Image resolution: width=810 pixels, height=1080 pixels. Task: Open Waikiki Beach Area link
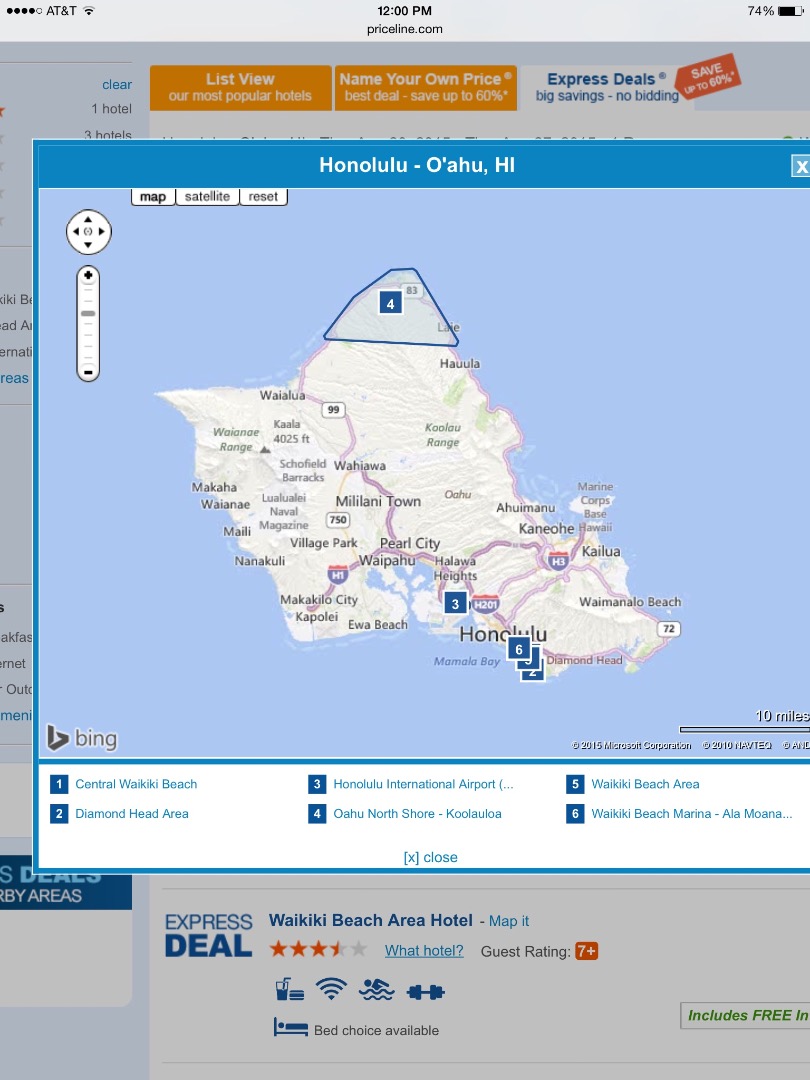coord(645,784)
